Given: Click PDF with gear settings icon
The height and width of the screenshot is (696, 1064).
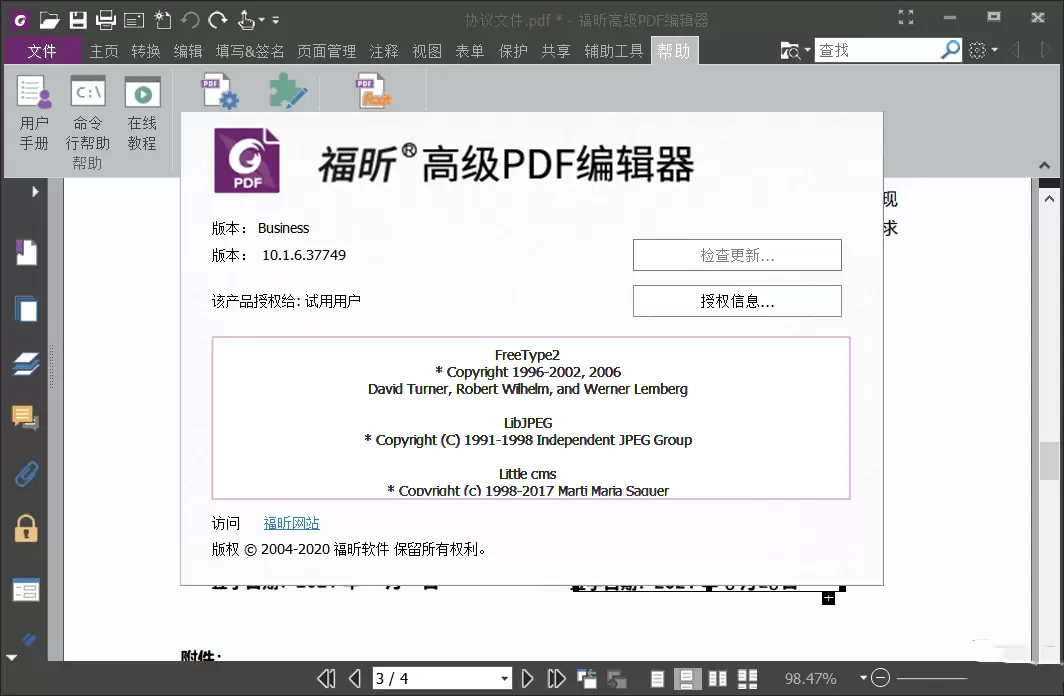Looking at the screenshot, I should coord(220,92).
